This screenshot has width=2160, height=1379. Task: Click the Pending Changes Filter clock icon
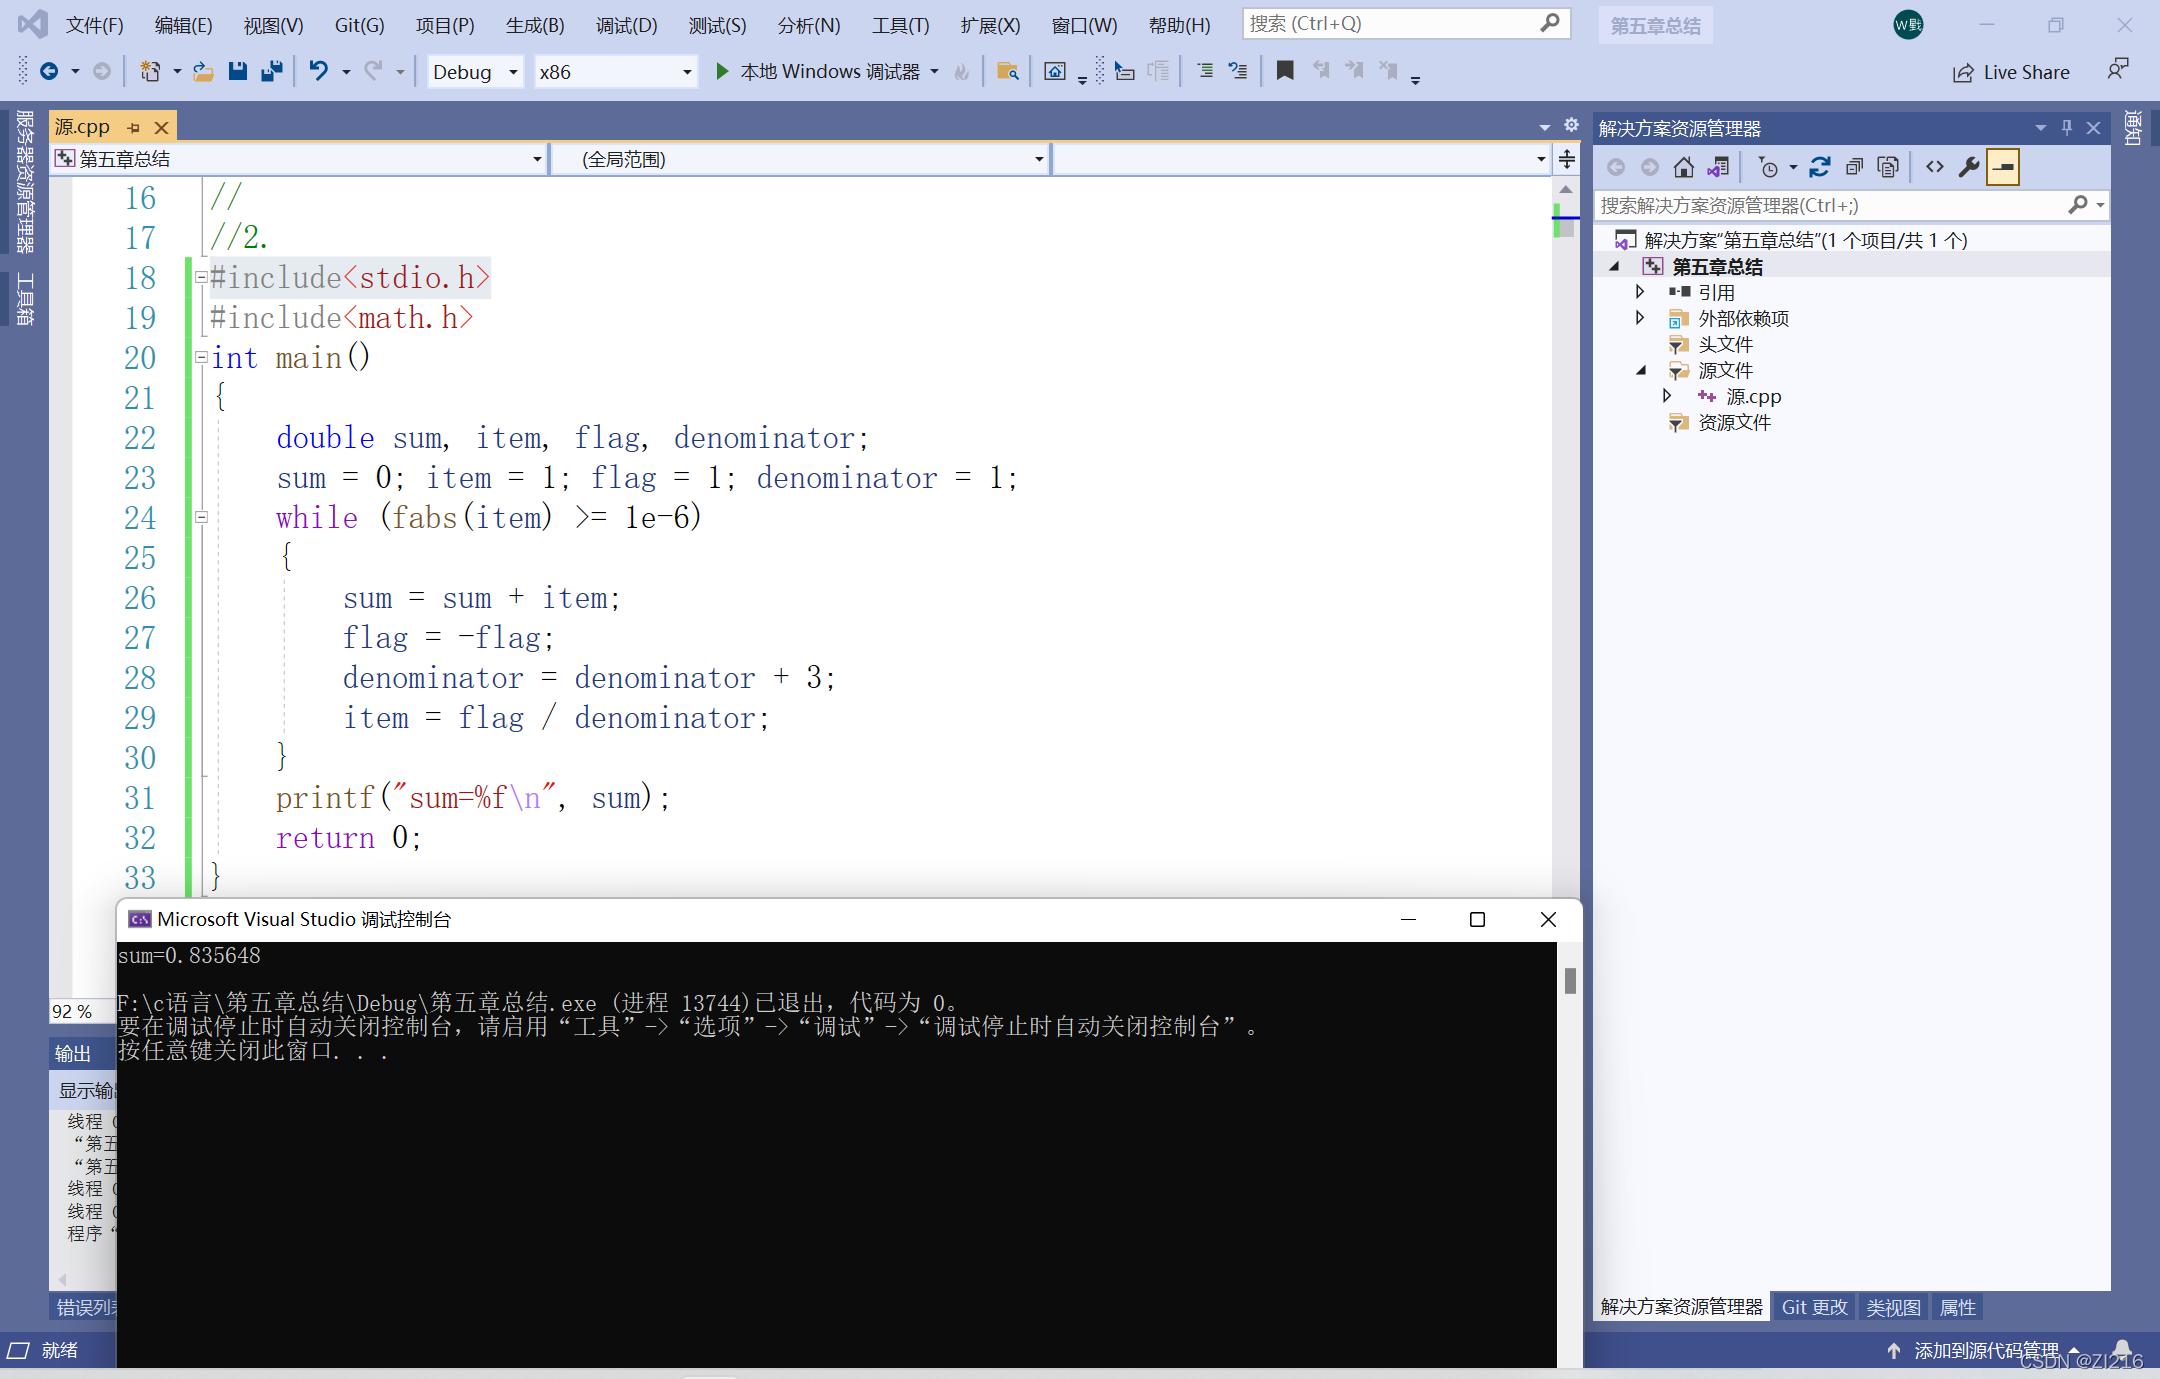point(1768,167)
